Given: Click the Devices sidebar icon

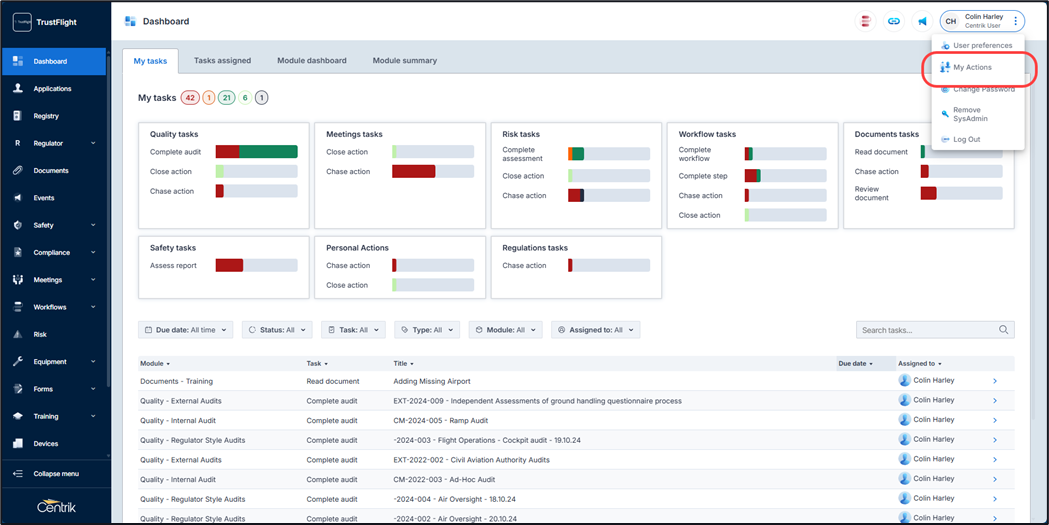Looking at the screenshot, I should pyautogui.click(x=17, y=444).
